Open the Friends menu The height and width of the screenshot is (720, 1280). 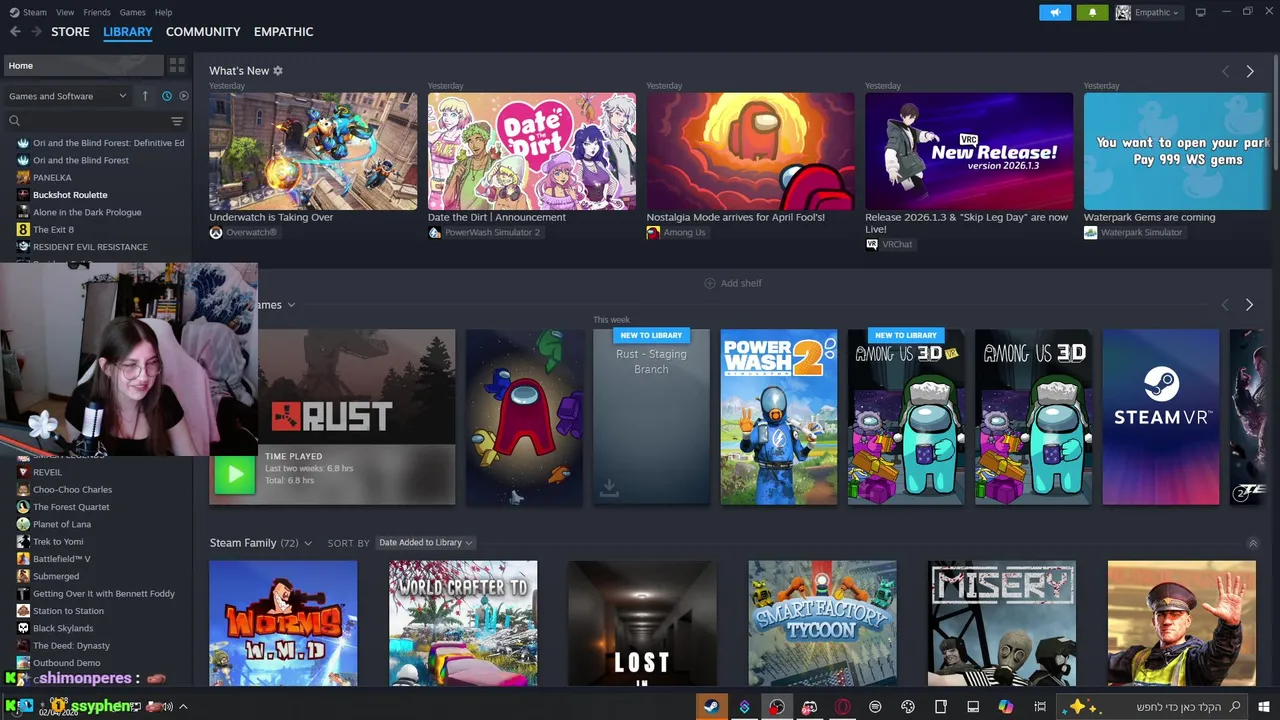click(97, 12)
